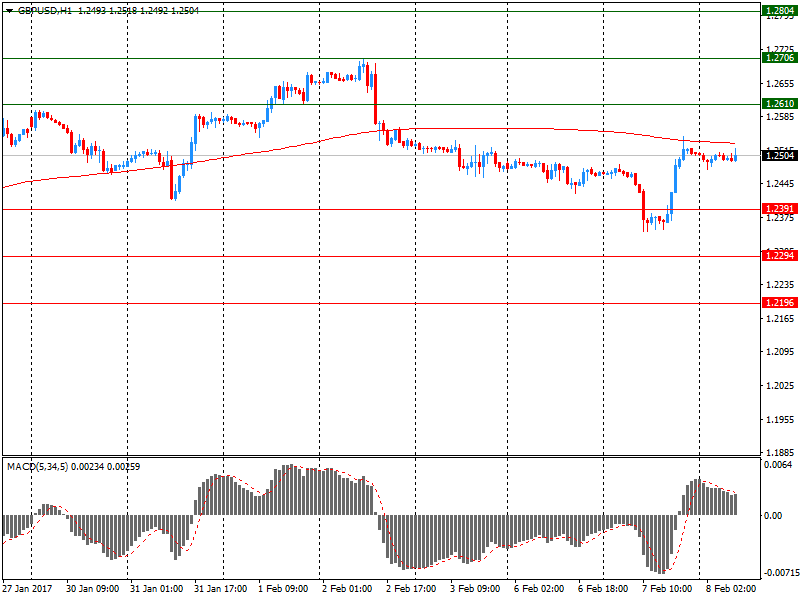Viewport: 800px width, 600px height.
Task: Click the 1.2375 price axis value
Action: pos(781,218)
